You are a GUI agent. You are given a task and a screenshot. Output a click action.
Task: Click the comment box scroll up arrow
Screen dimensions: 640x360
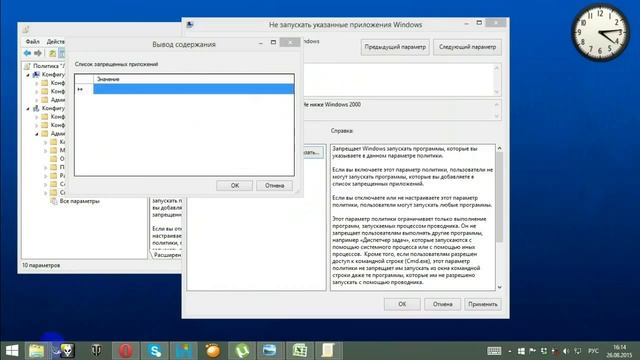(497, 68)
